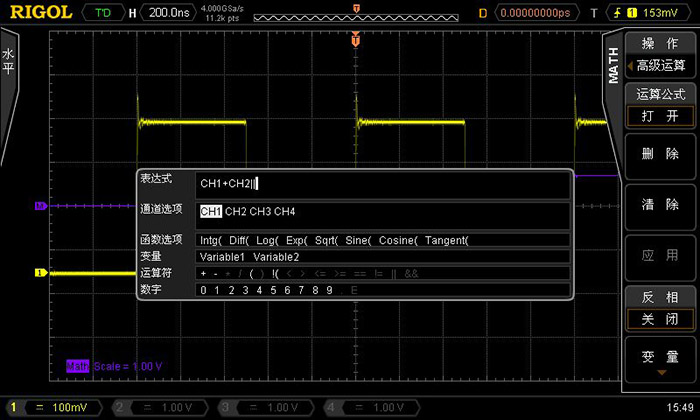700x420 pixels.
Task: Click the waveform memory overview bar
Action: pyautogui.click(x=357, y=13)
